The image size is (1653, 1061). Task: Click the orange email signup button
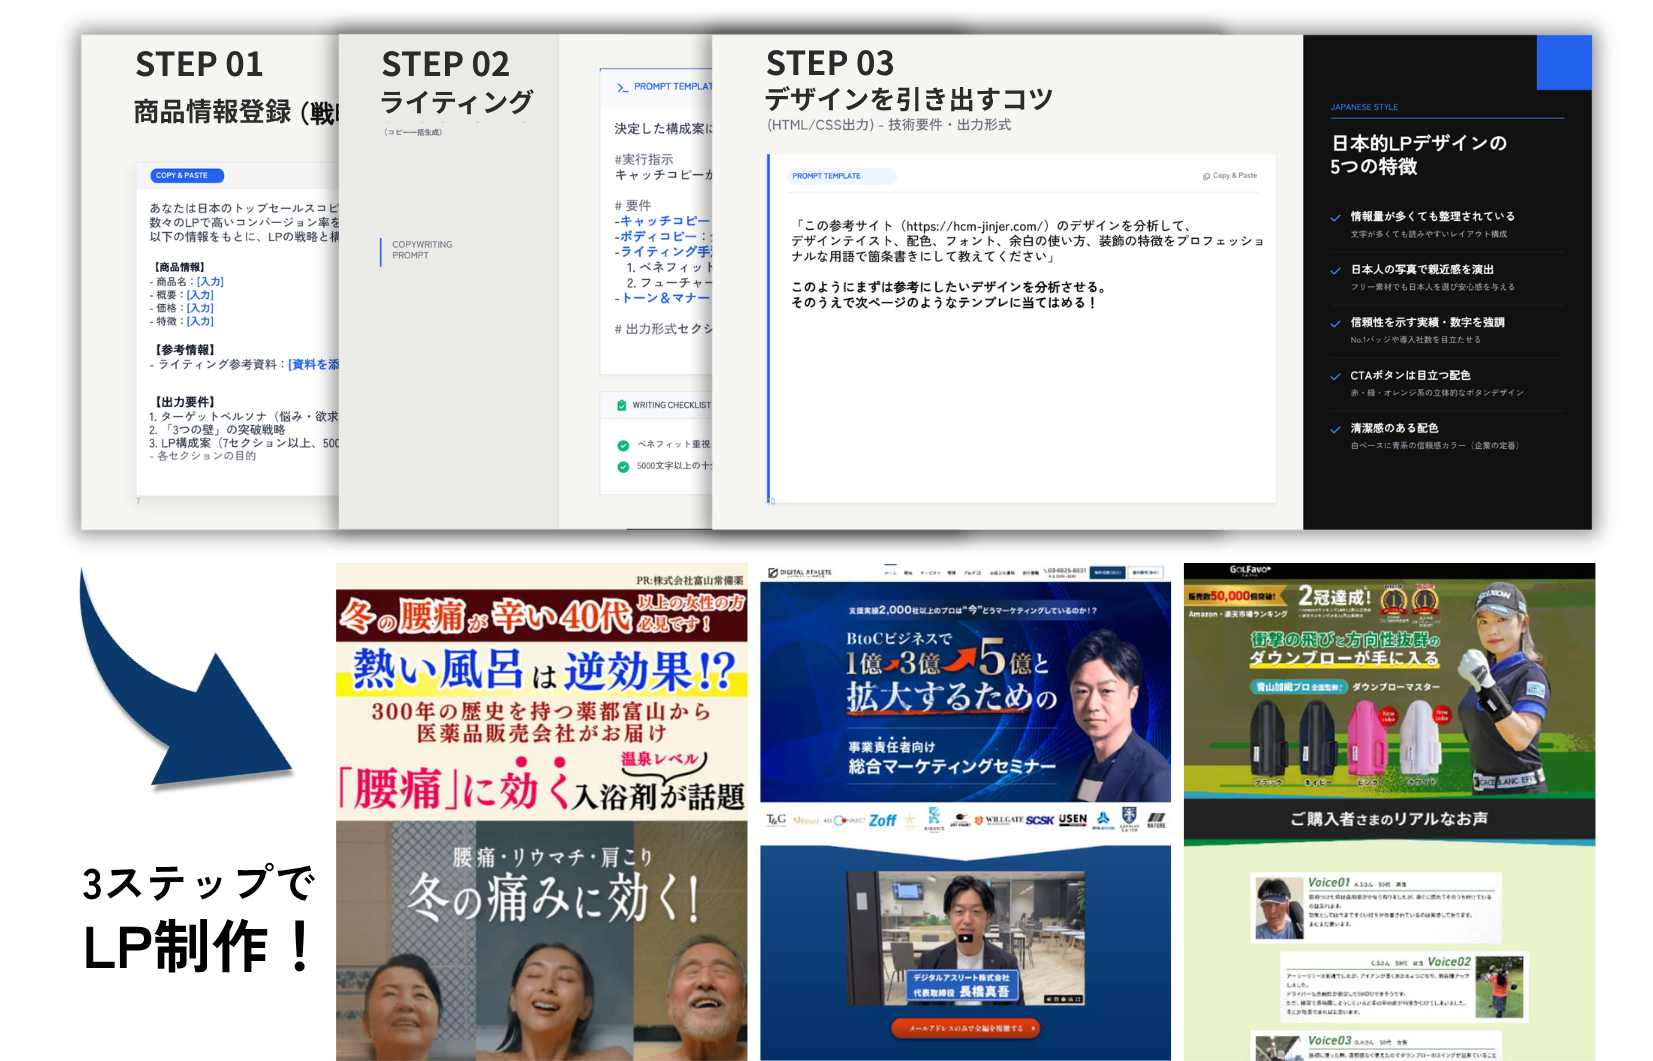pos(965,1027)
